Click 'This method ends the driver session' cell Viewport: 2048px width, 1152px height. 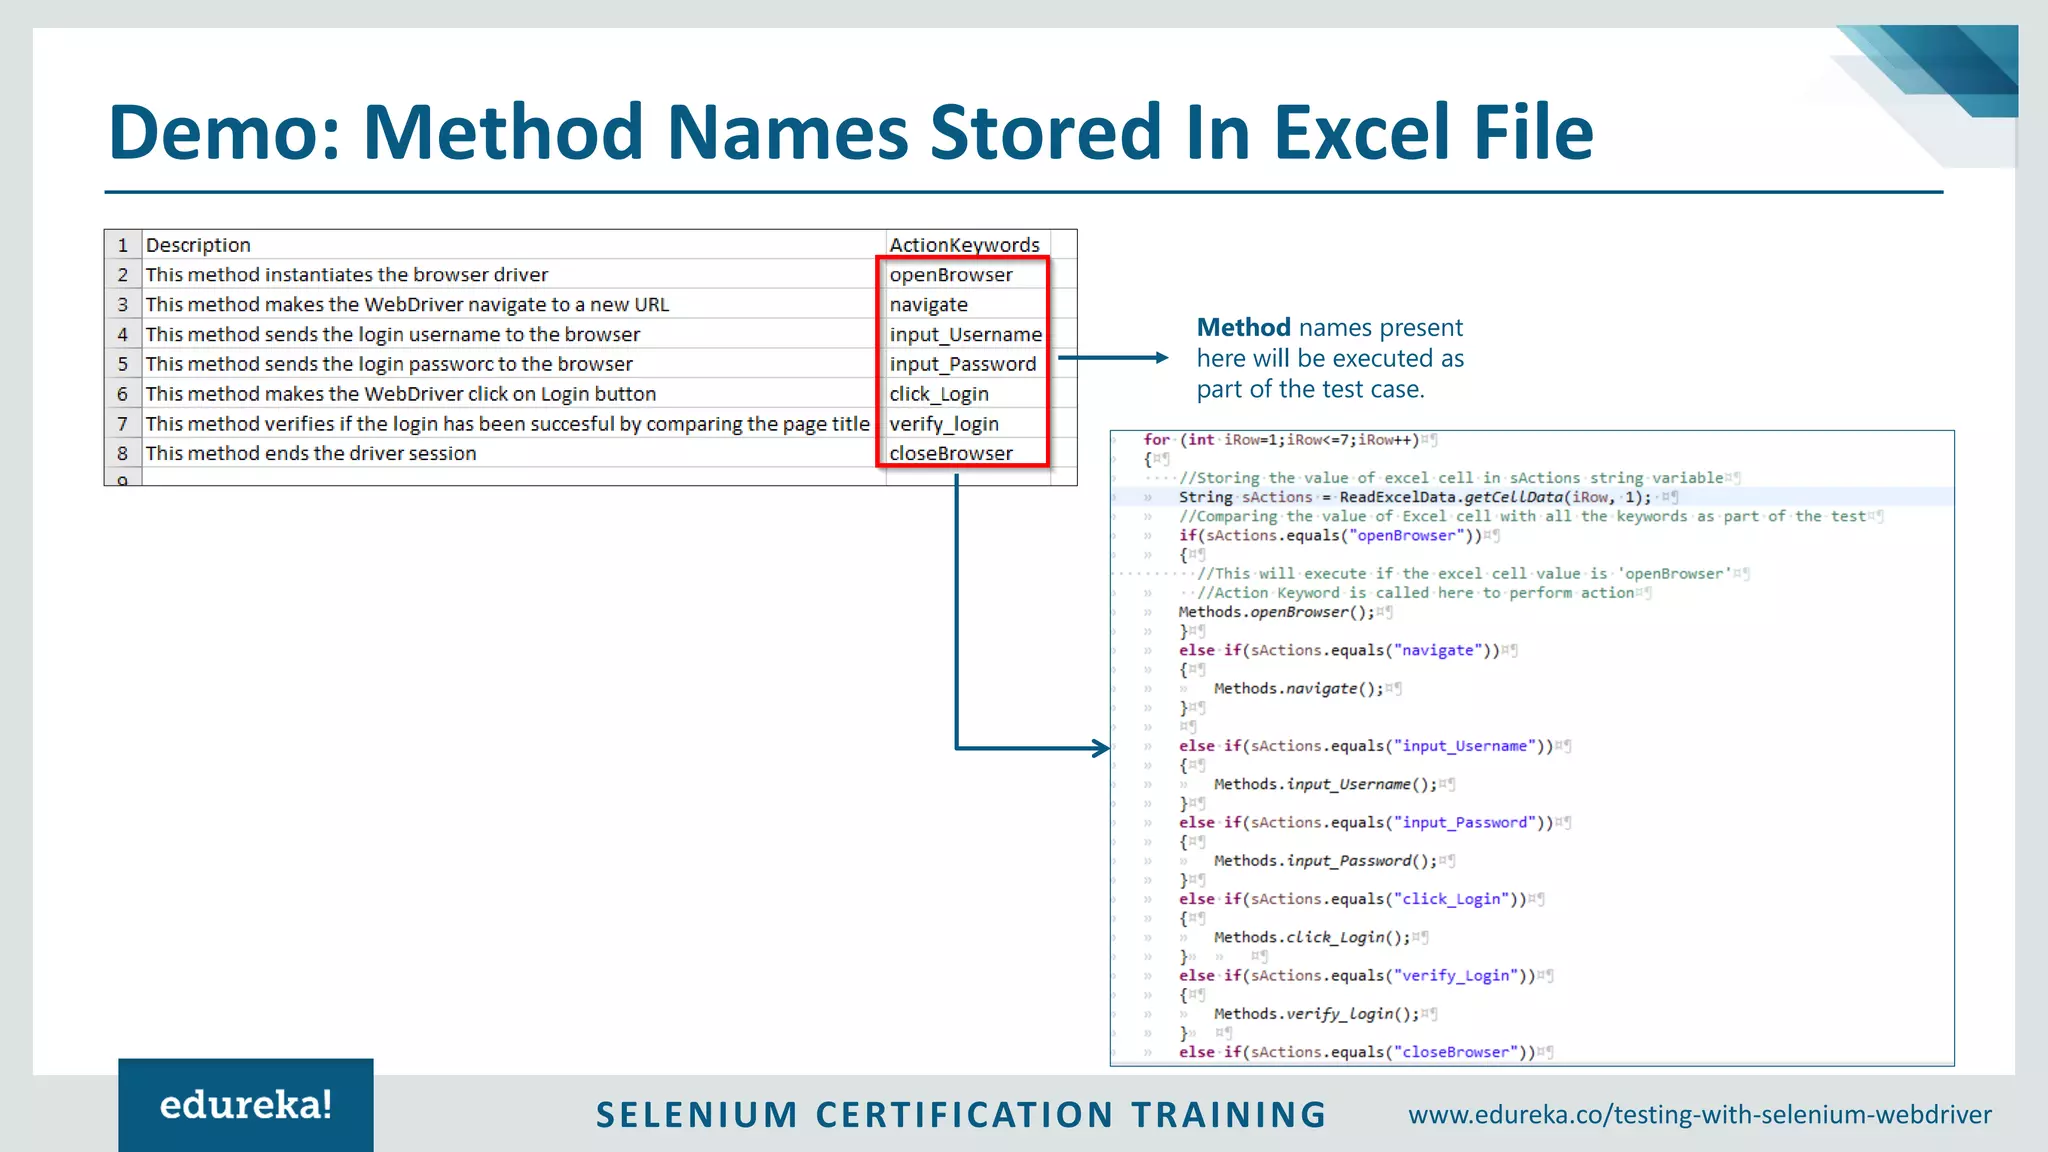point(513,453)
